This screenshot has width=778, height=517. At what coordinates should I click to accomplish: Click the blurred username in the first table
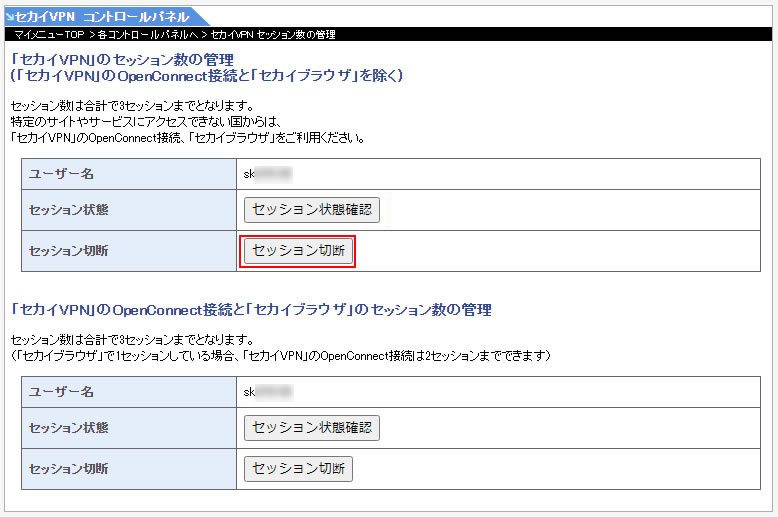click(267, 174)
